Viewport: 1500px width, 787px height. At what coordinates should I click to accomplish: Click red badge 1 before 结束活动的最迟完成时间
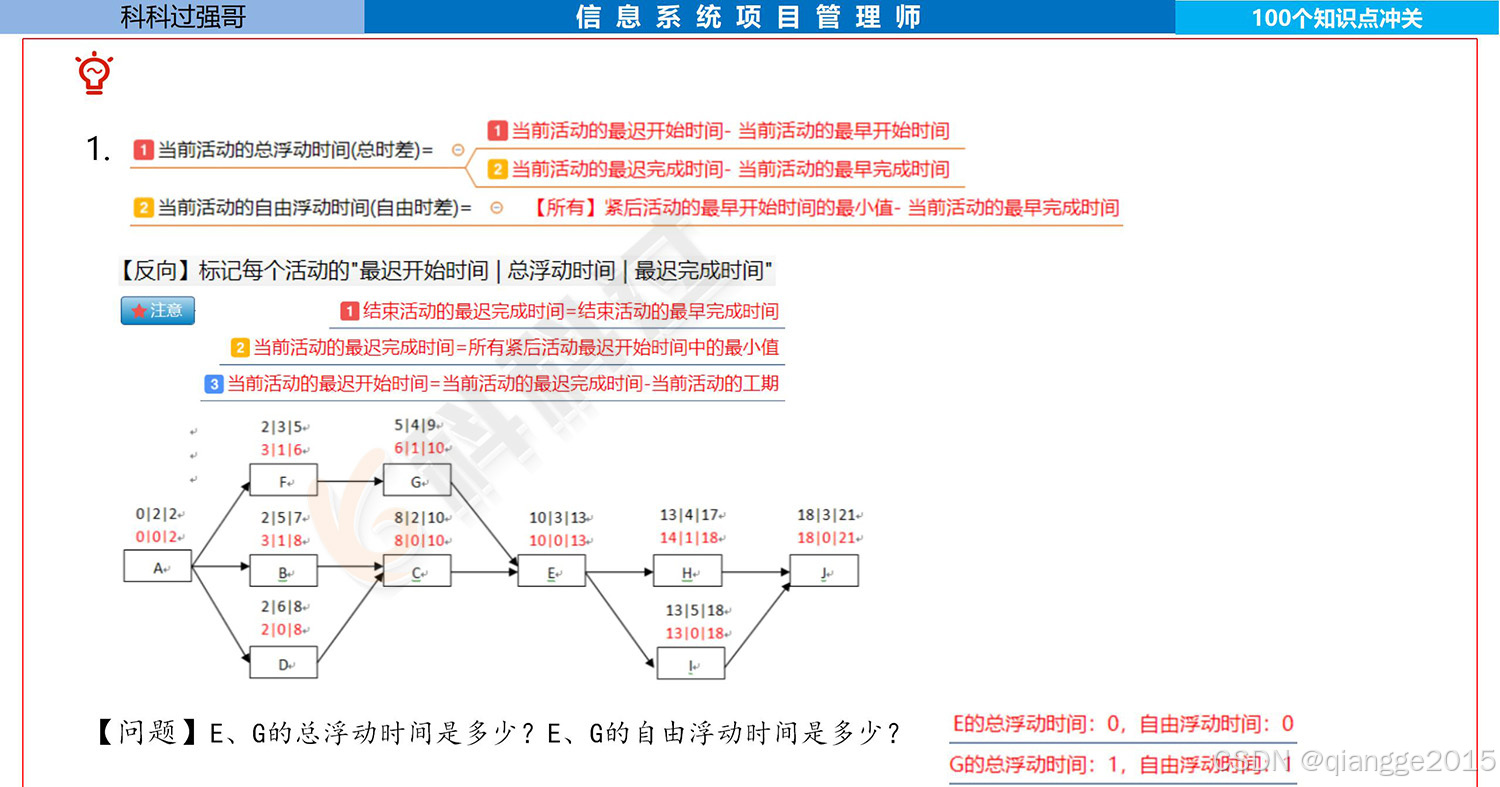(x=349, y=311)
